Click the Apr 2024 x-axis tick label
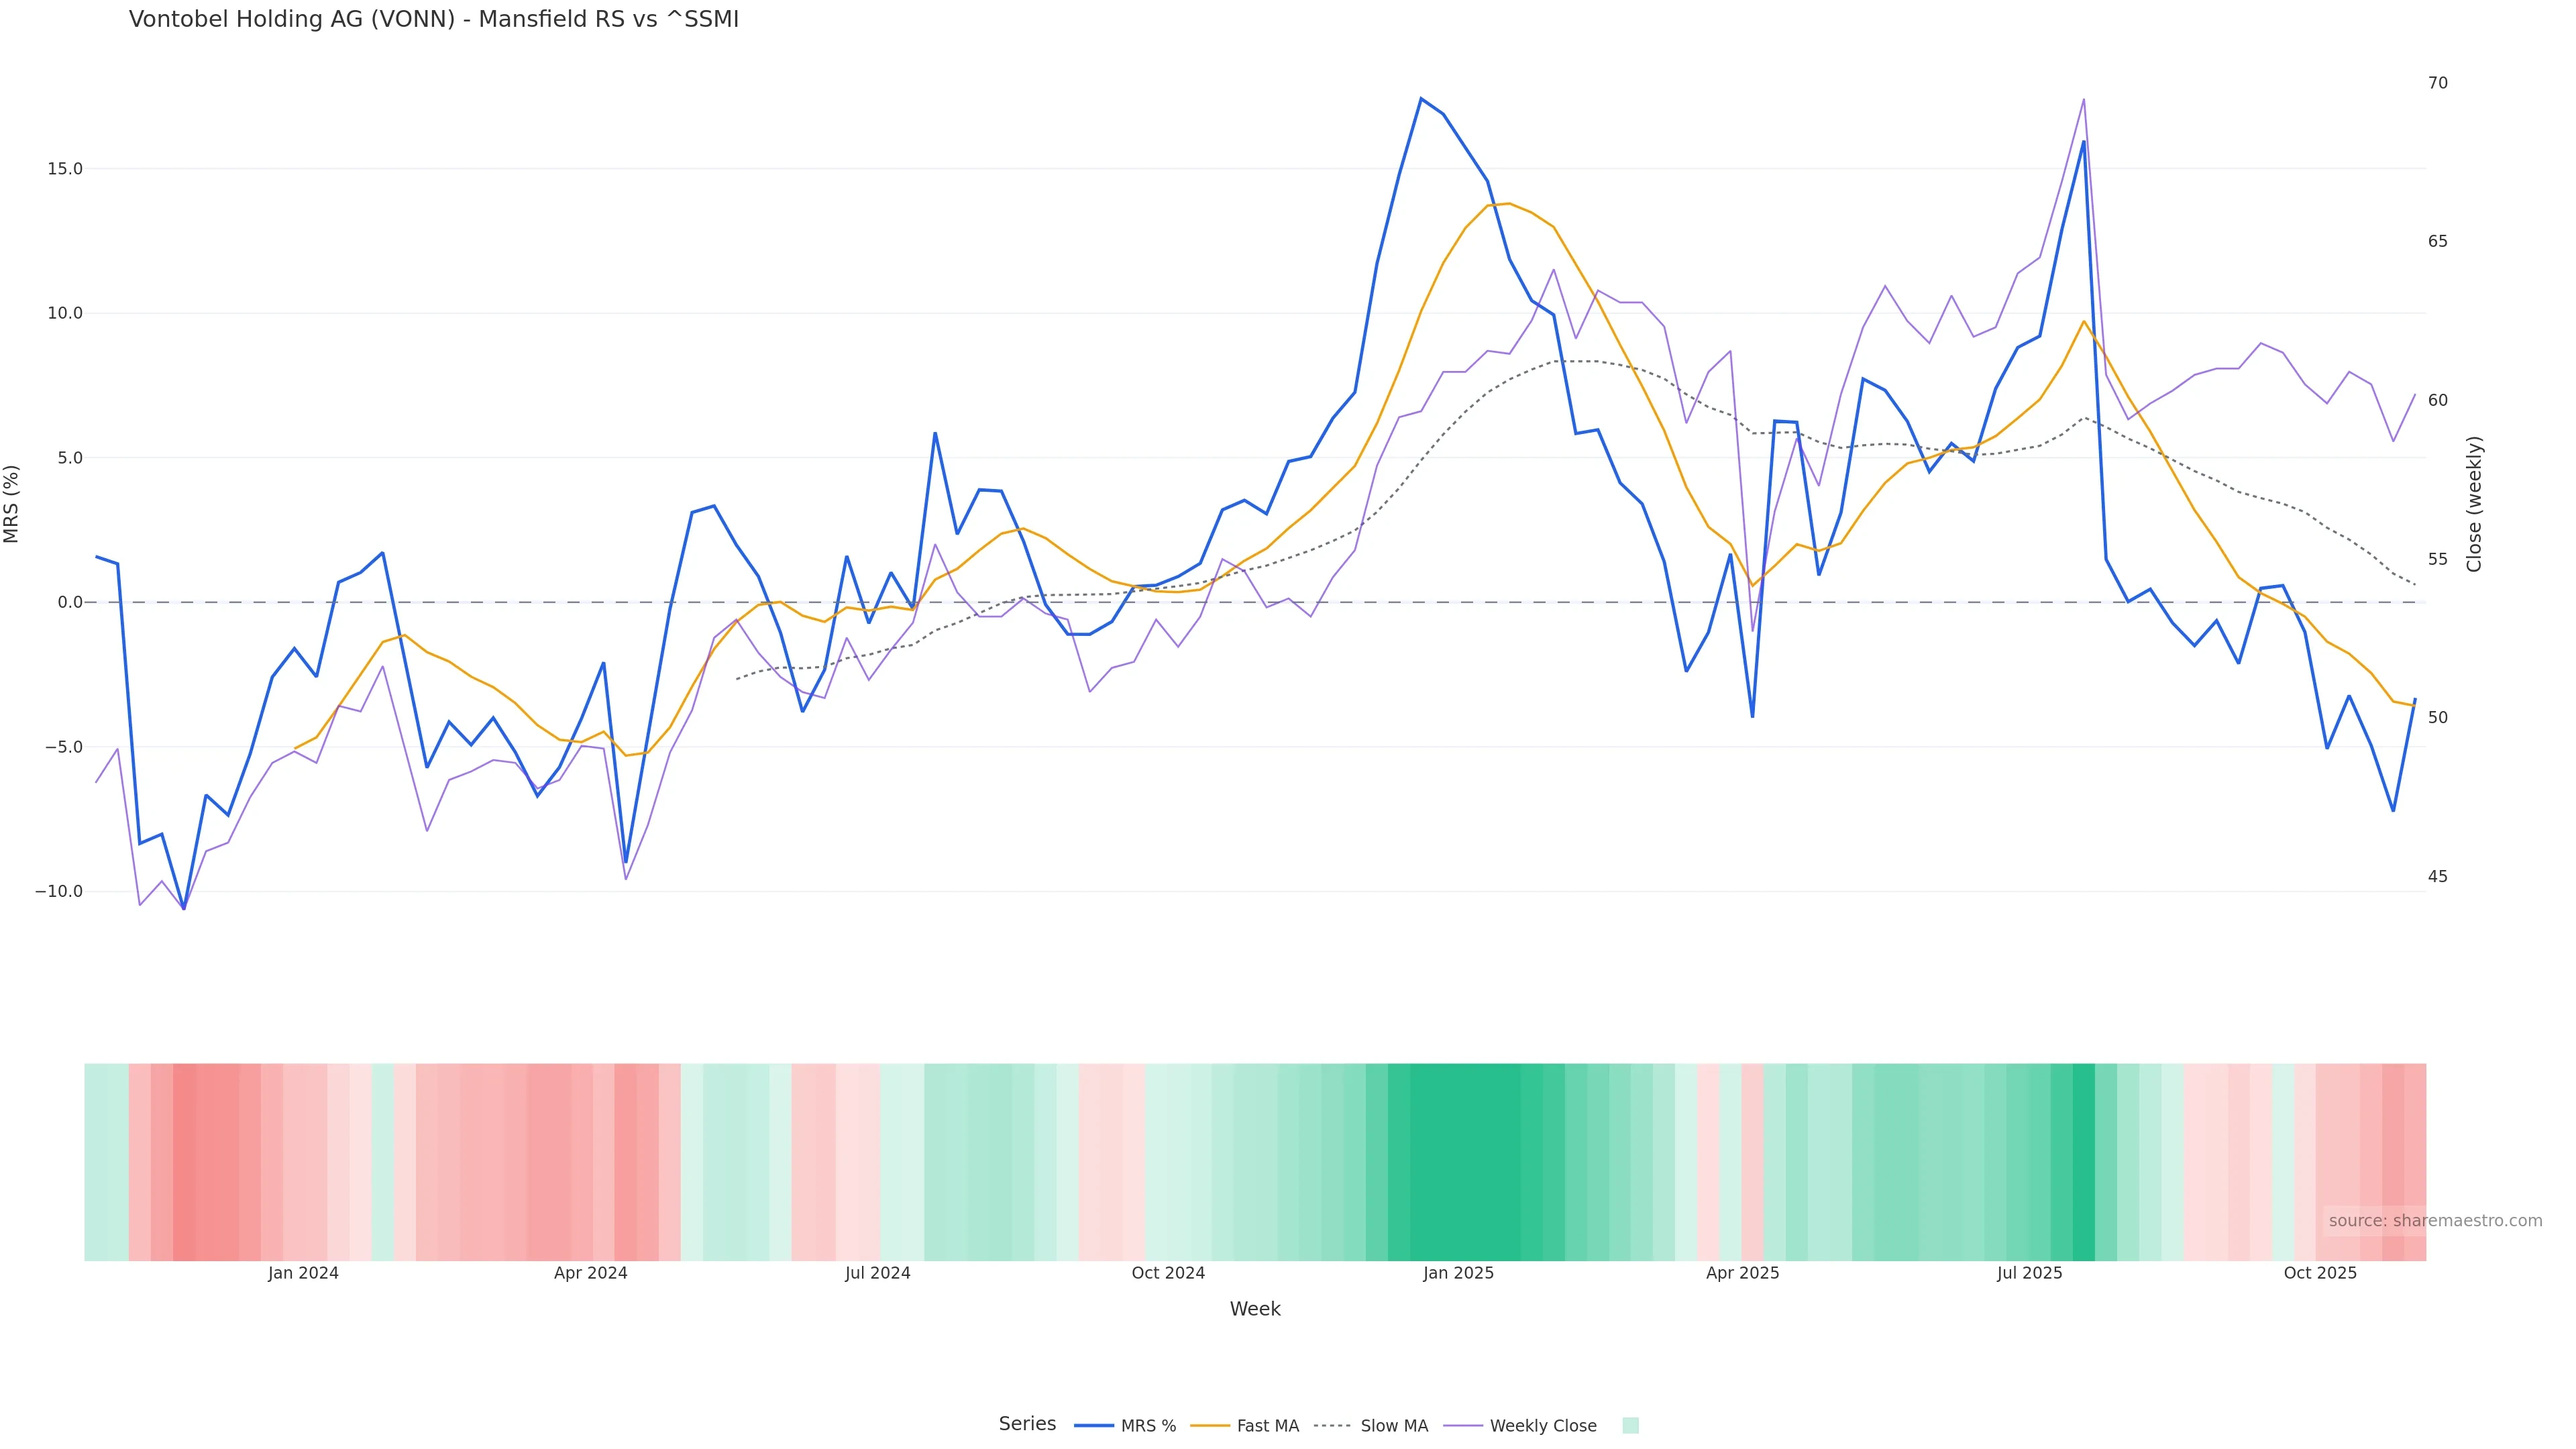Viewport: 2576px width, 1449px height. click(x=590, y=1273)
